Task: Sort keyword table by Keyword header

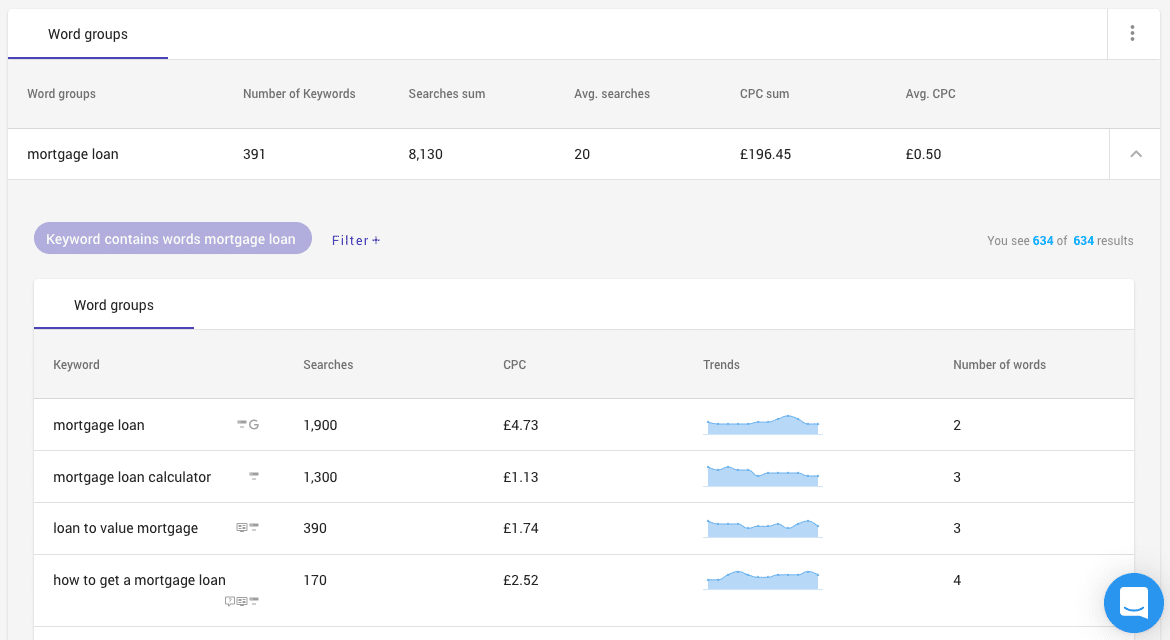Action: point(76,365)
